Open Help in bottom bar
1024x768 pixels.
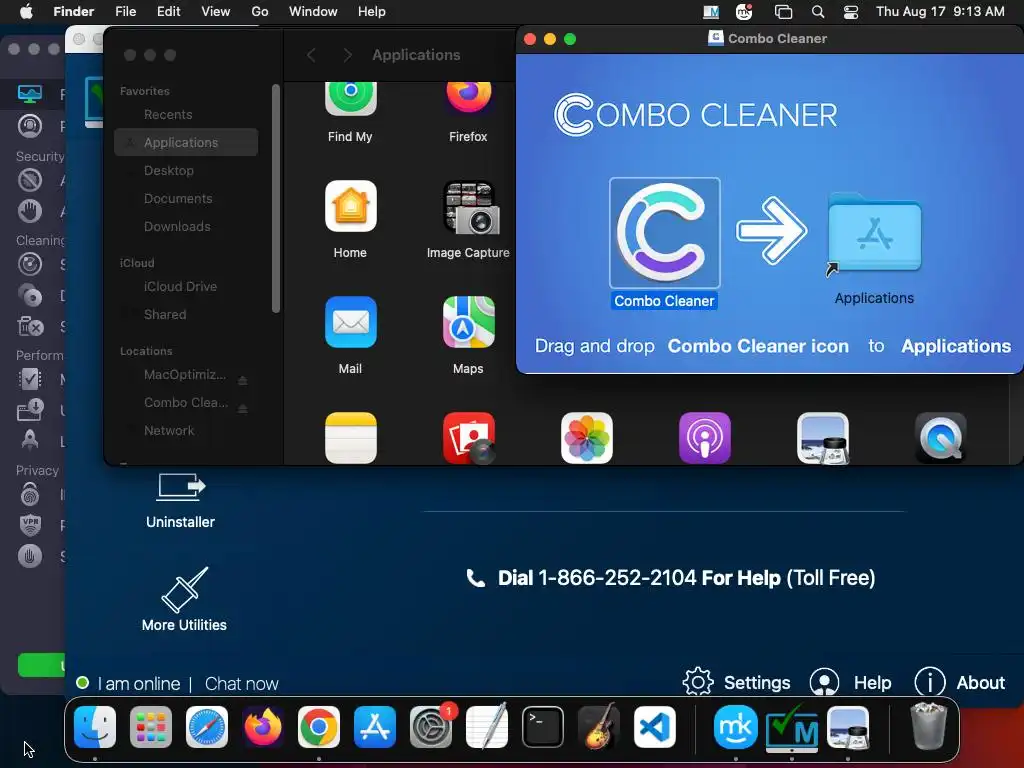pos(850,682)
